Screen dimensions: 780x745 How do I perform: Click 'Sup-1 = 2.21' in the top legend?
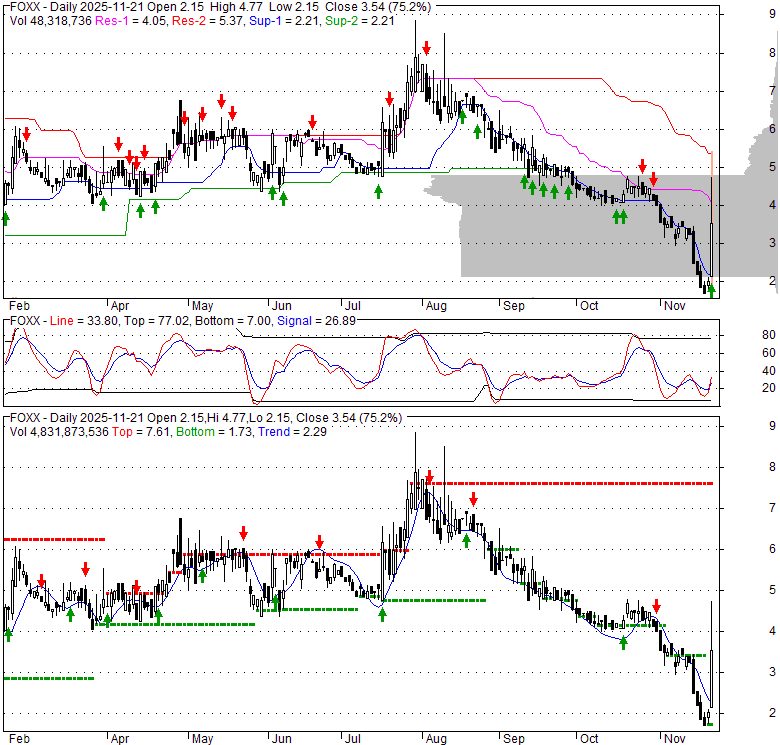coord(284,21)
